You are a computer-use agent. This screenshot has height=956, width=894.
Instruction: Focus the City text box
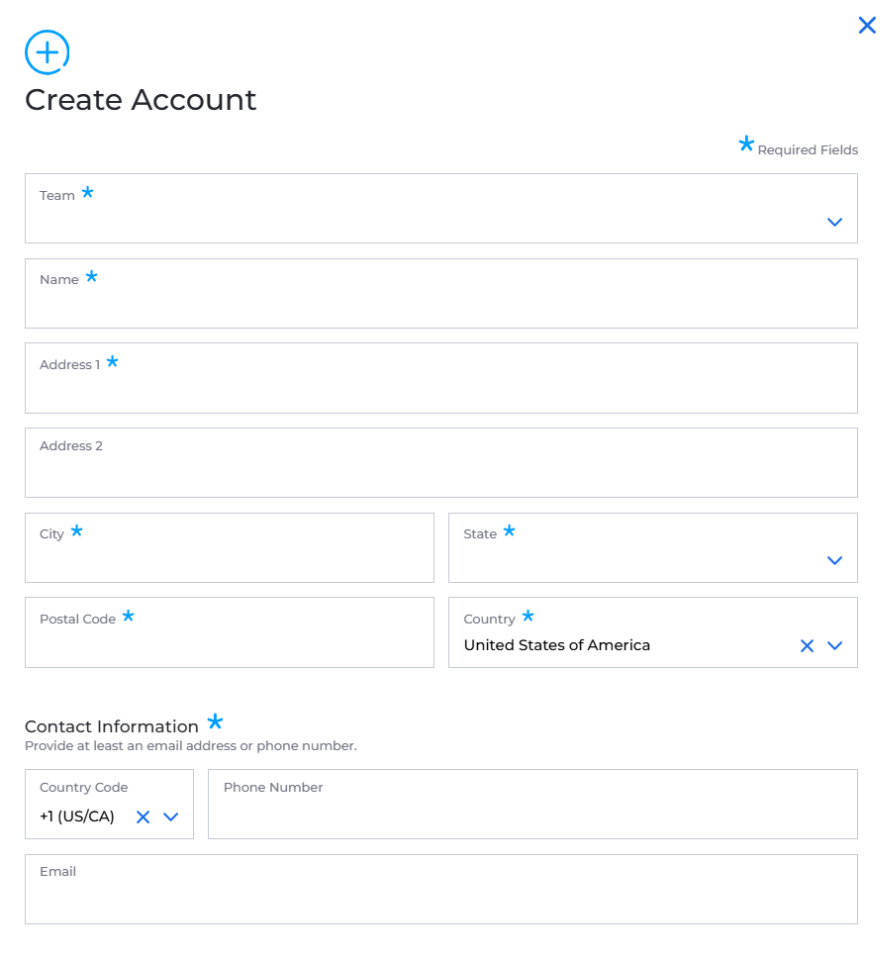[229, 548]
